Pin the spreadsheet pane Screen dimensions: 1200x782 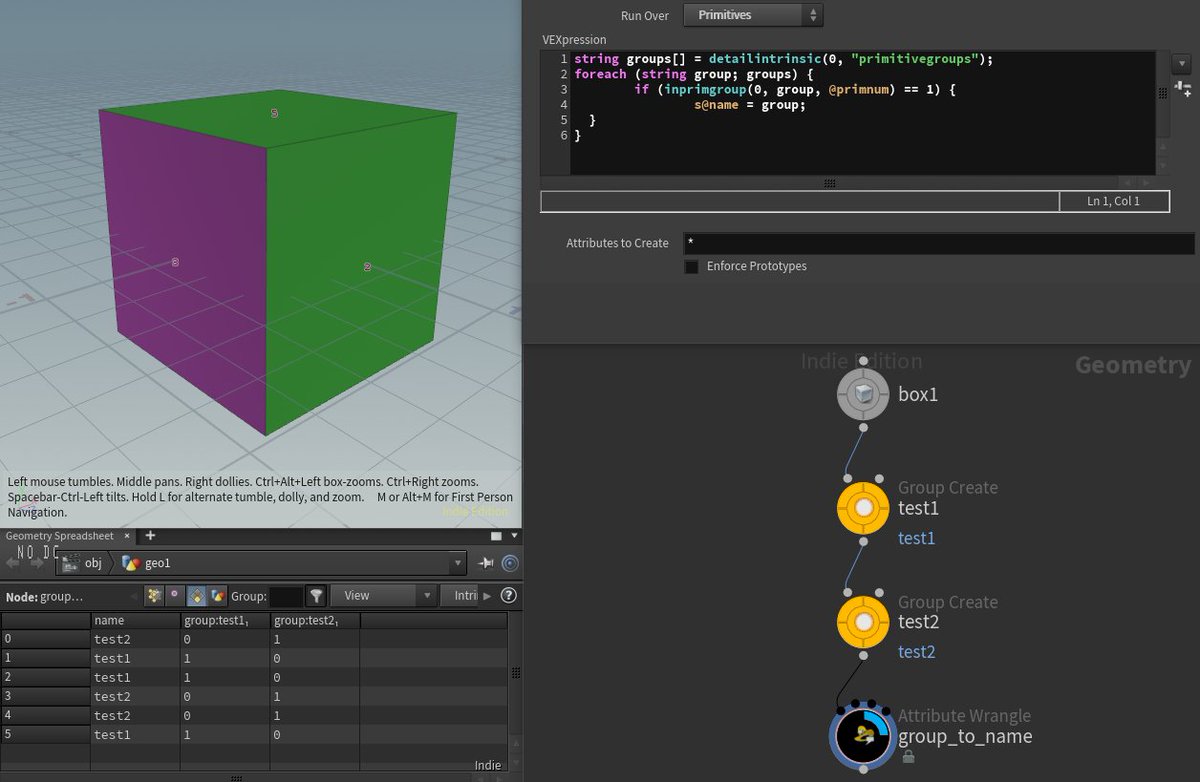point(487,563)
